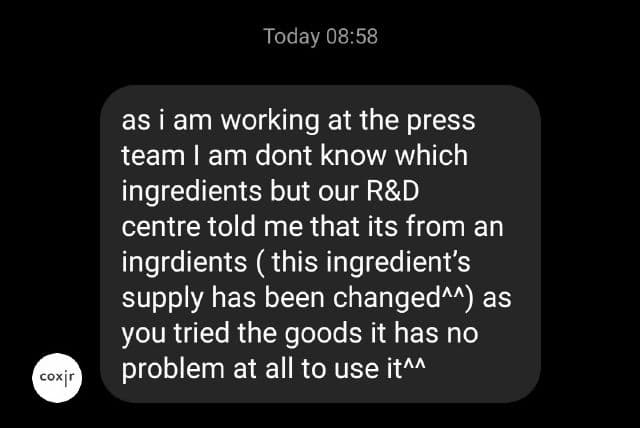Viewport: 640px width, 428px height.
Task: Click the 'R&D' text in the message
Action: 393,191
